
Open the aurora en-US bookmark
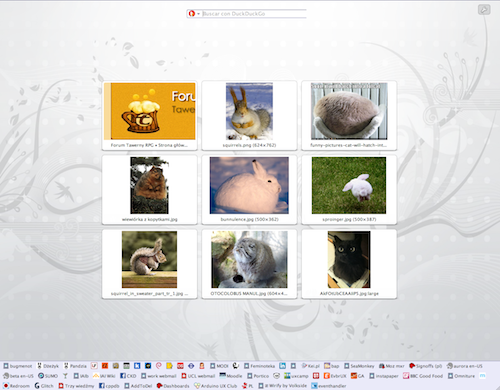pyautogui.click(x=464, y=366)
